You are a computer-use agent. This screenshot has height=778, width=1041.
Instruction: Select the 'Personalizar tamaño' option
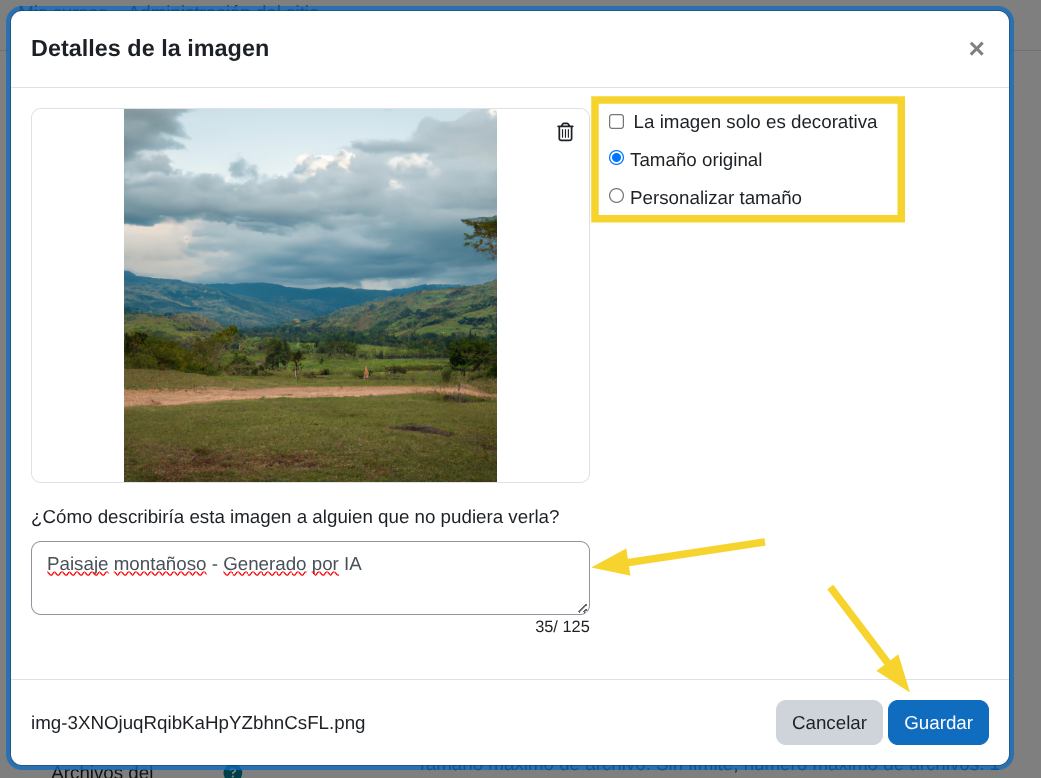coord(616,196)
